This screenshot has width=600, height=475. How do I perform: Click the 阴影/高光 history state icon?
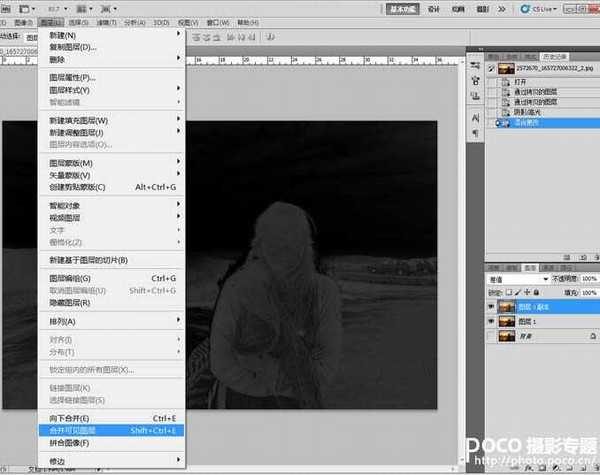pyautogui.click(x=504, y=113)
